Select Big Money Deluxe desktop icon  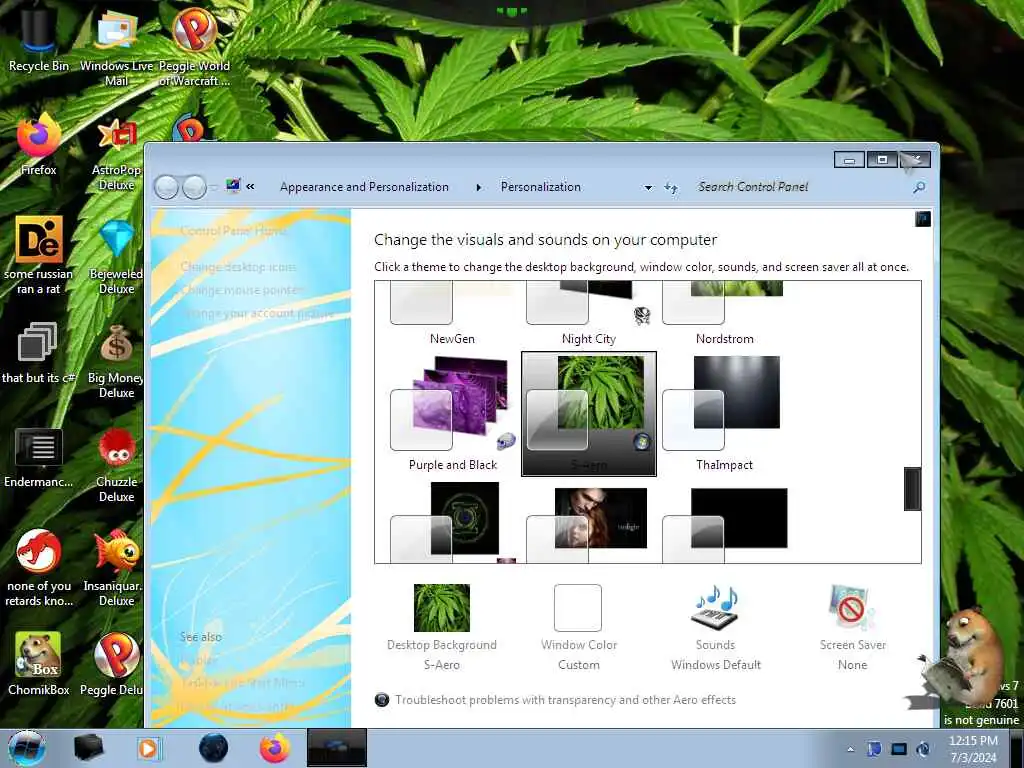[x=116, y=360]
